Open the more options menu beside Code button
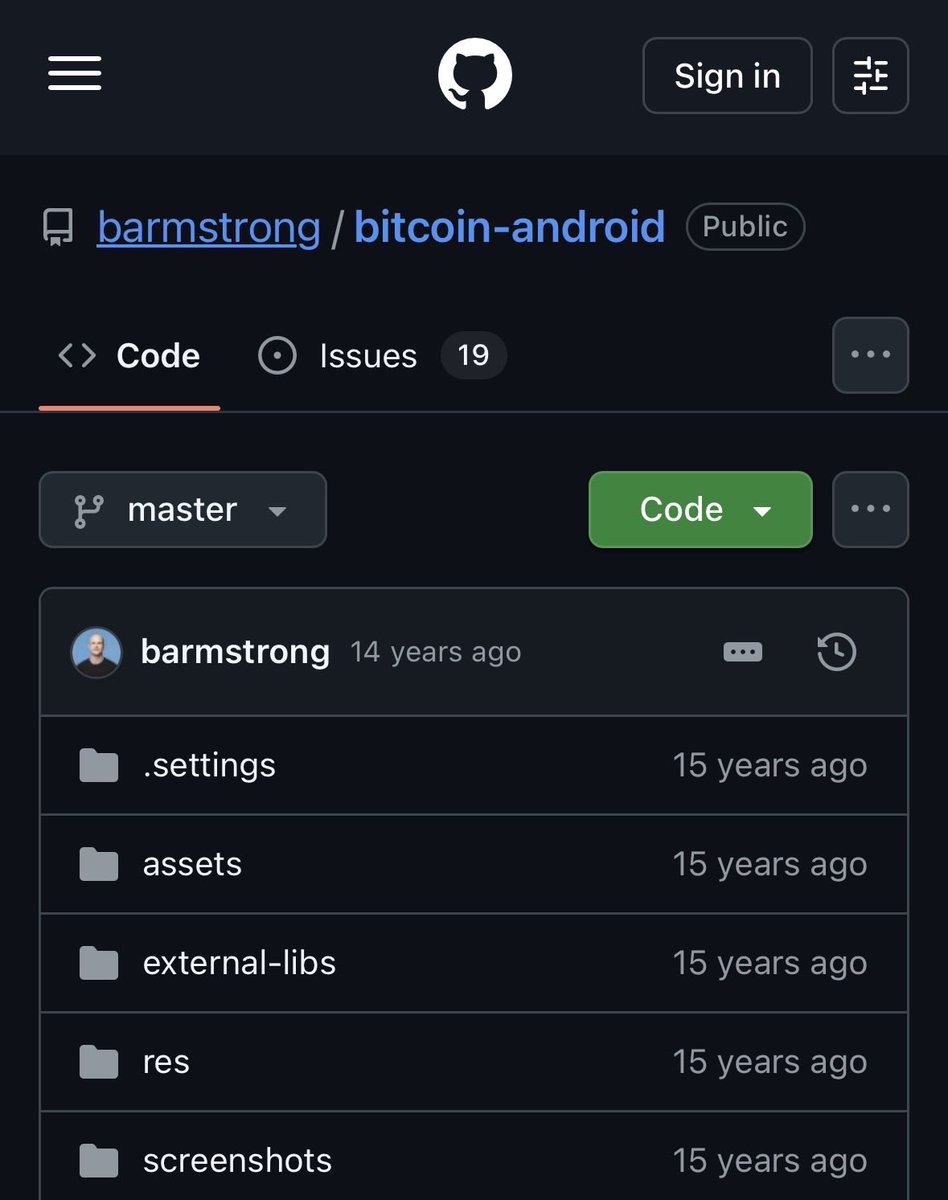The height and width of the screenshot is (1200, 948). 870,510
